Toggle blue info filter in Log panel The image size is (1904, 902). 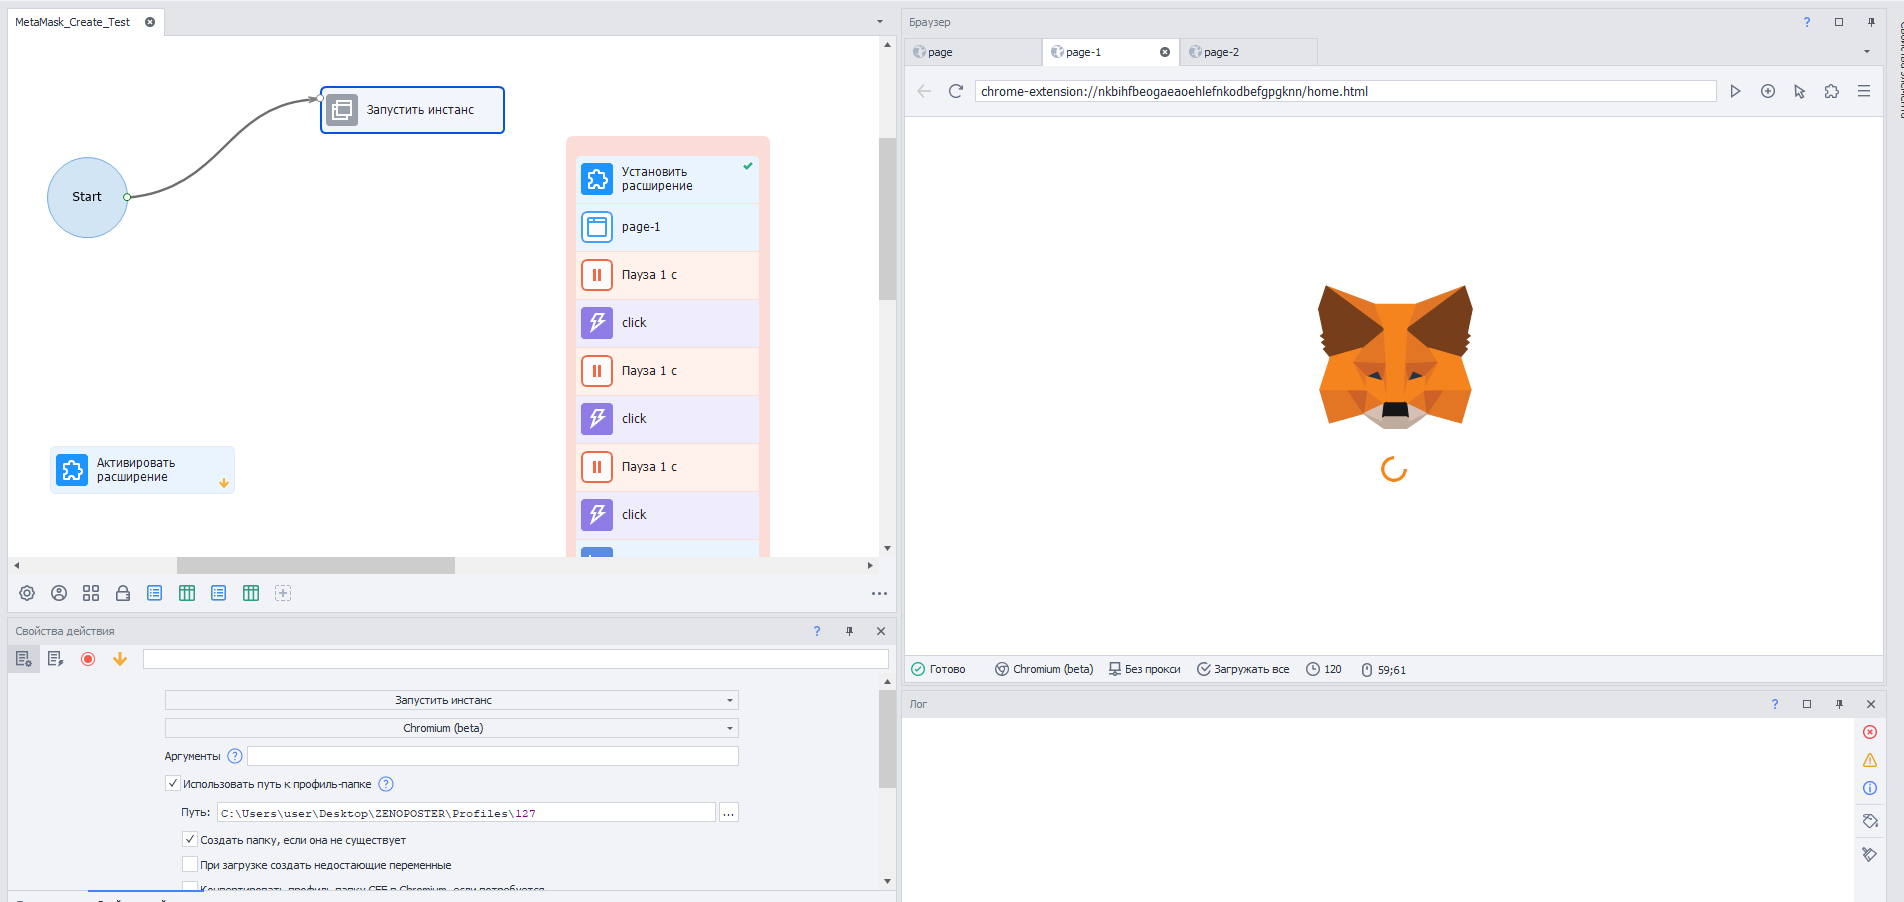(1870, 788)
